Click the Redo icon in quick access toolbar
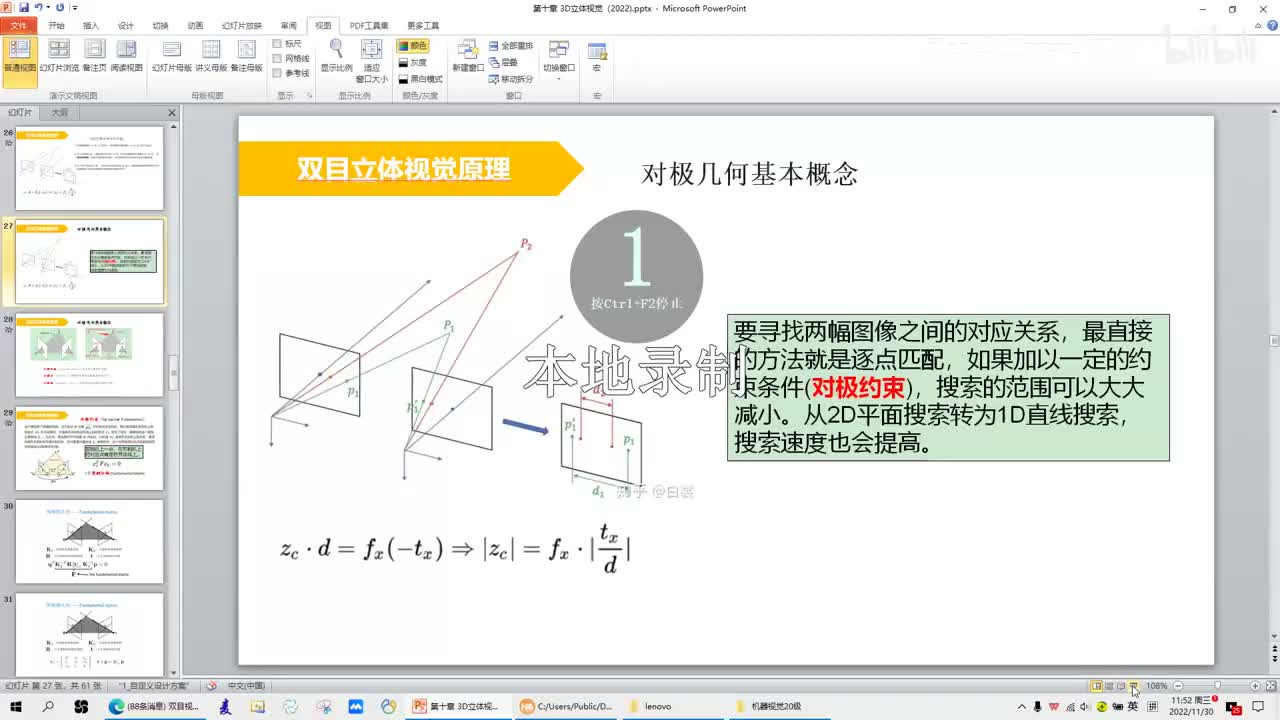This screenshot has width=1280, height=720. [60, 8]
